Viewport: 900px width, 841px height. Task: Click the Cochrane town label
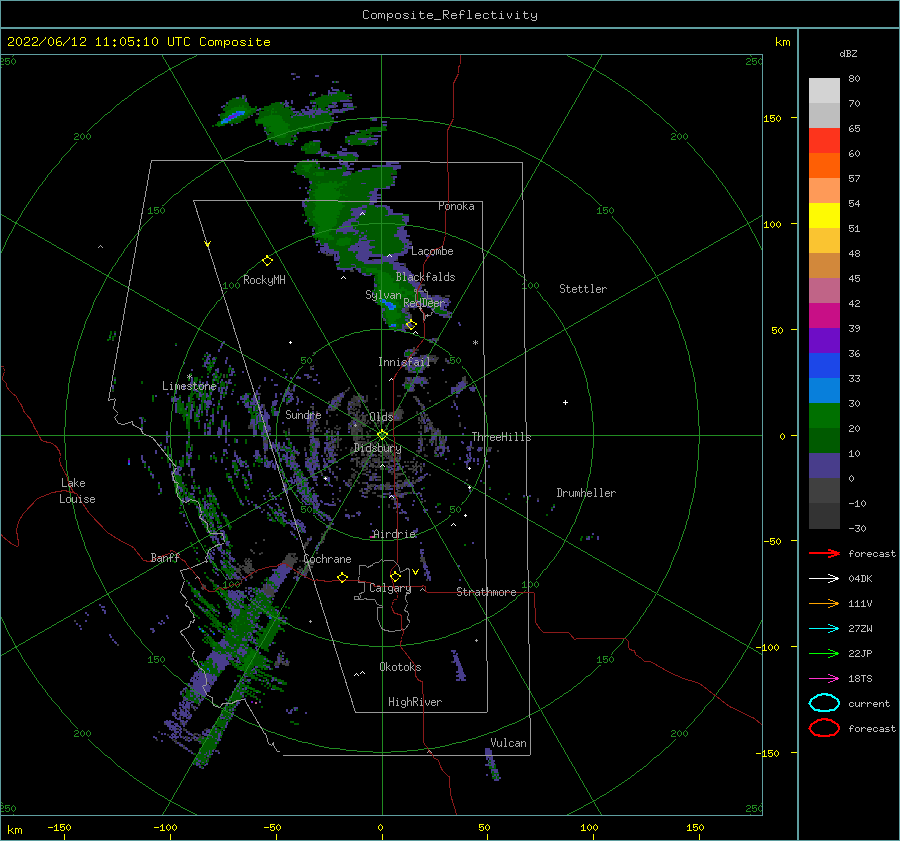pyautogui.click(x=327, y=559)
